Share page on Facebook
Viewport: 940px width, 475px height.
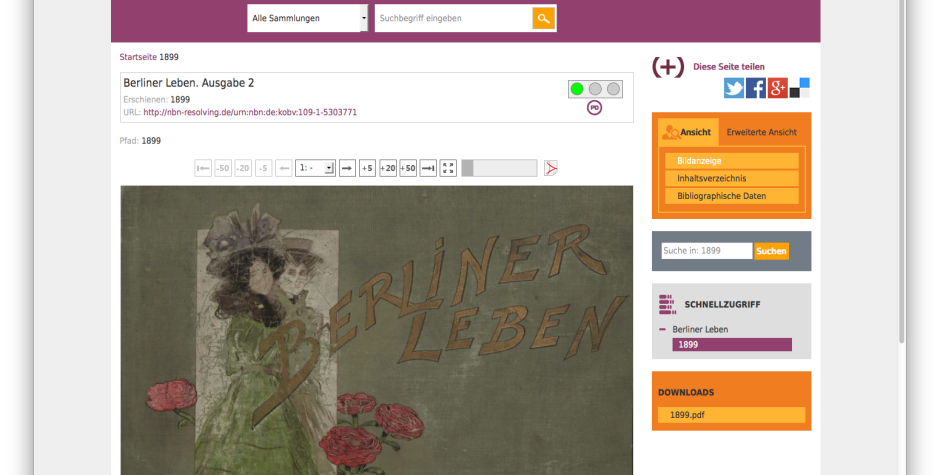755,88
